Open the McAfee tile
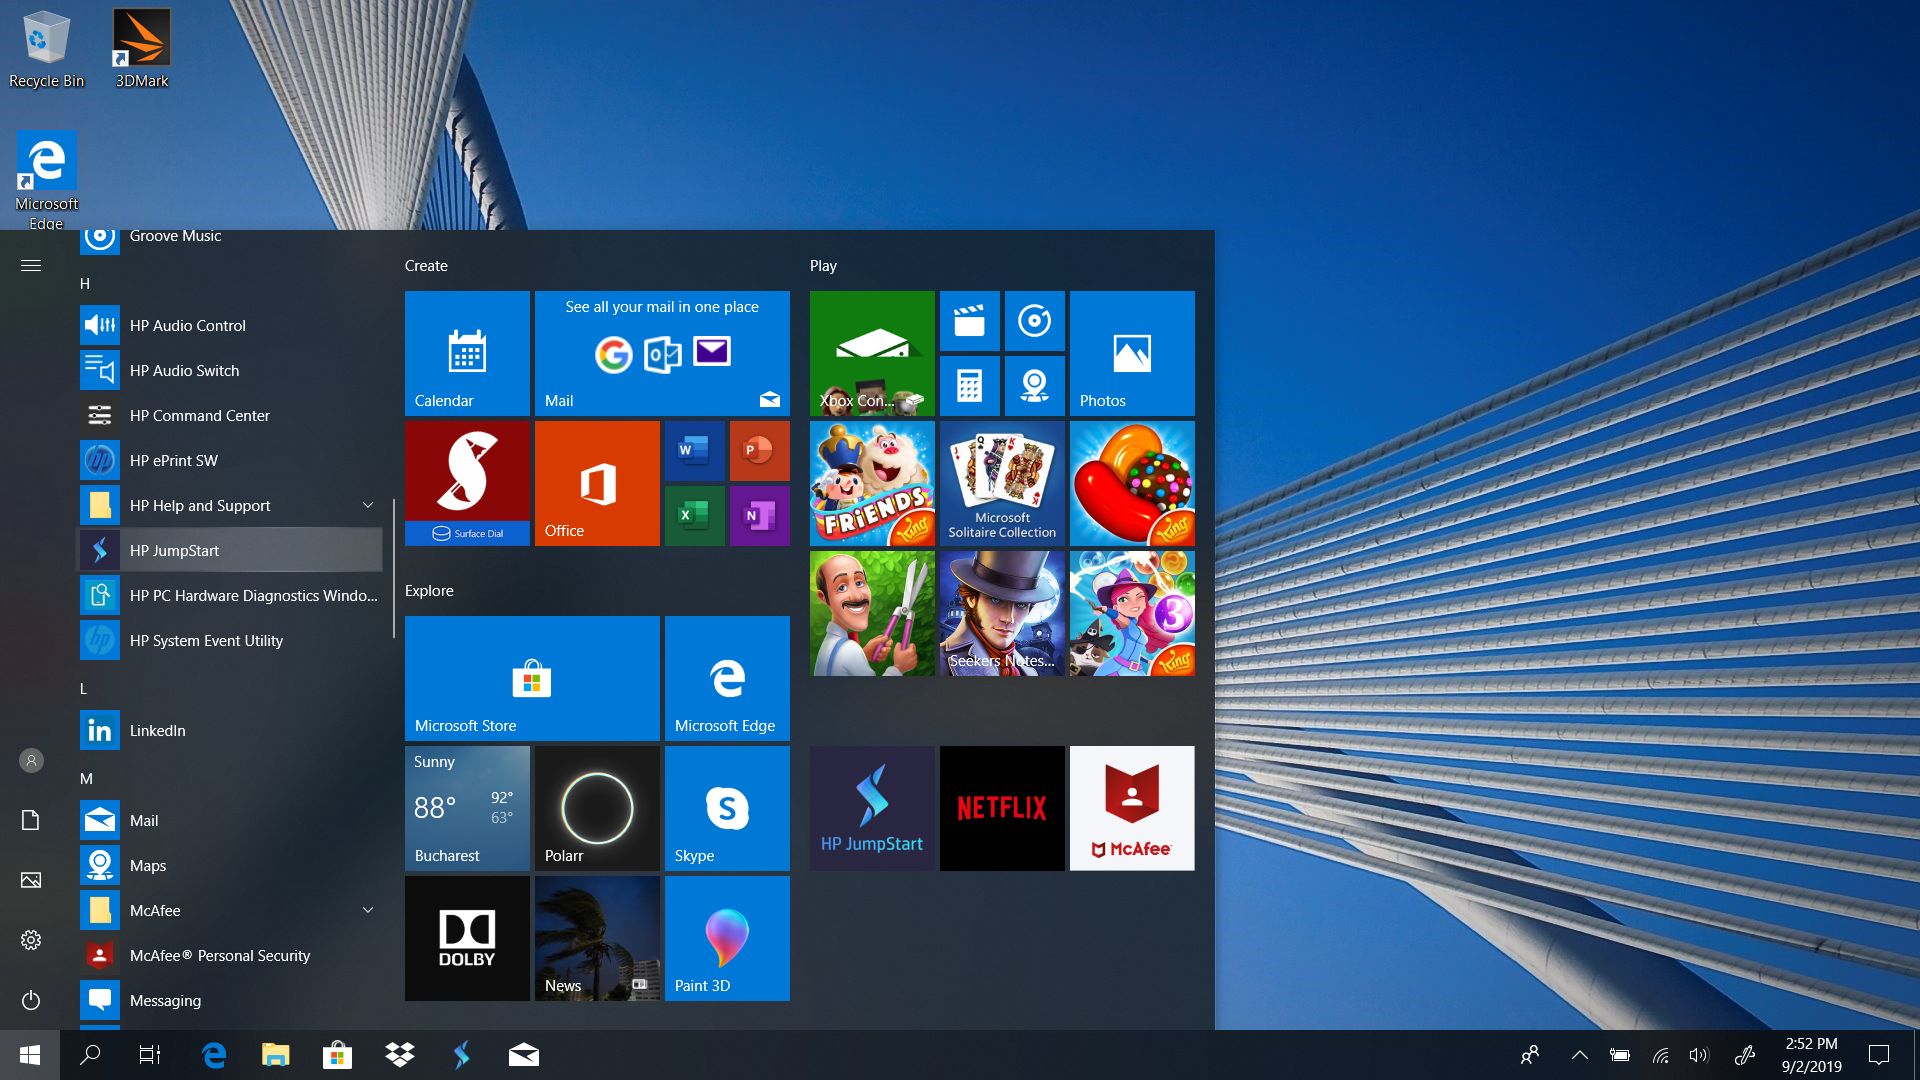 click(1132, 808)
